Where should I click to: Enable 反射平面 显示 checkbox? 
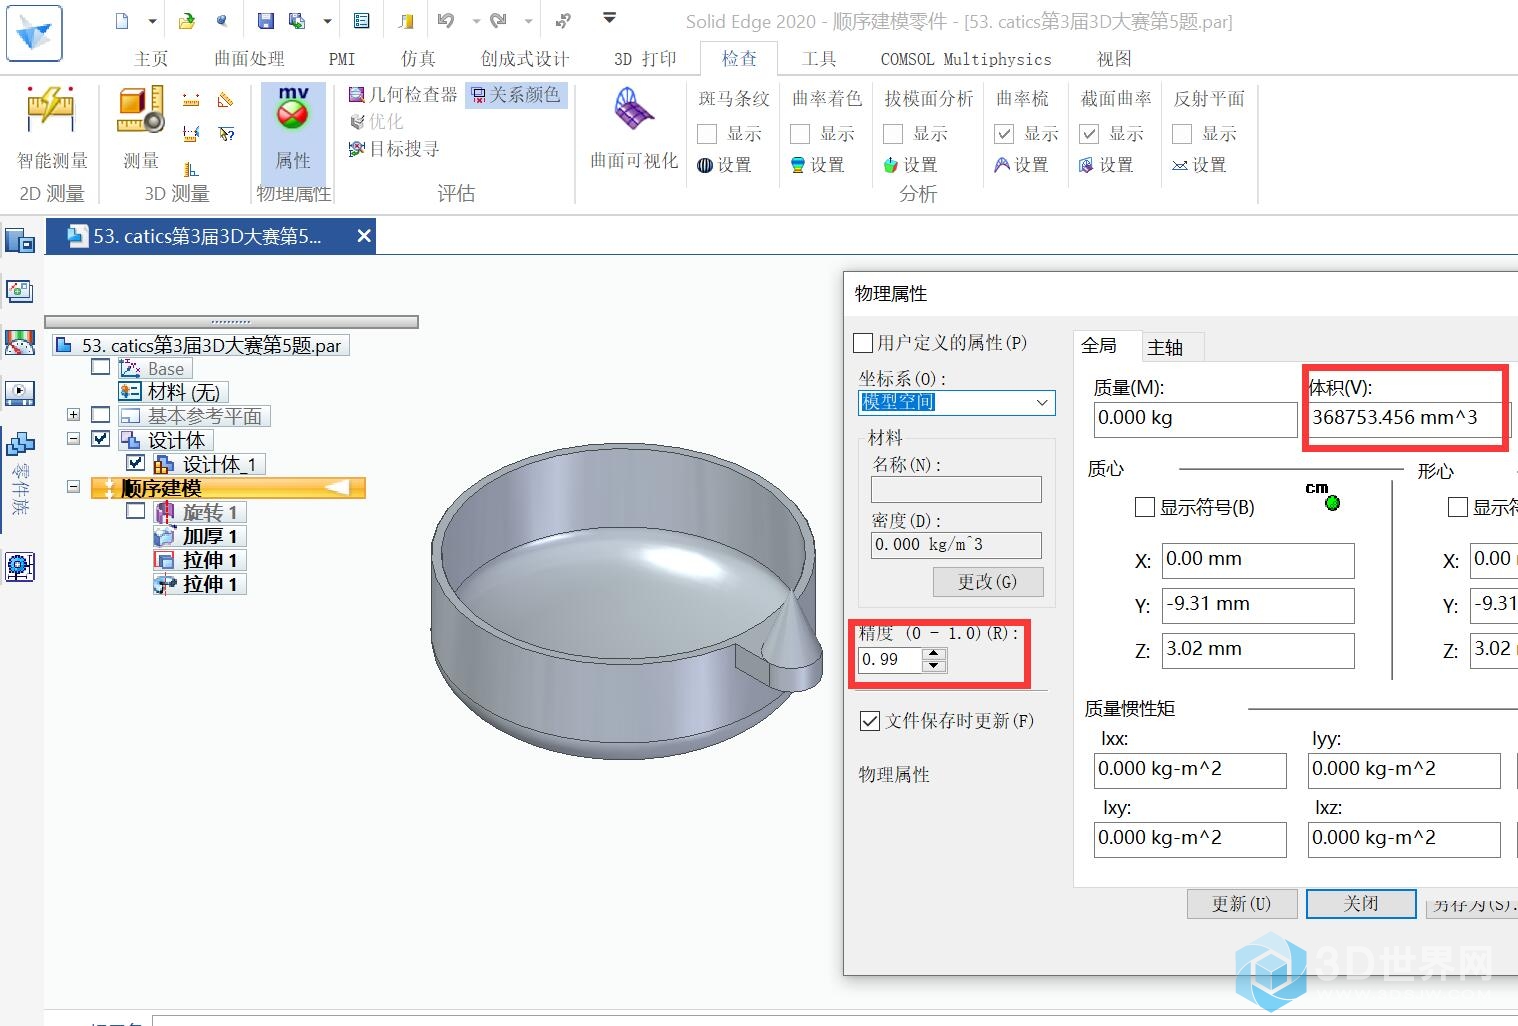coord(1182,134)
